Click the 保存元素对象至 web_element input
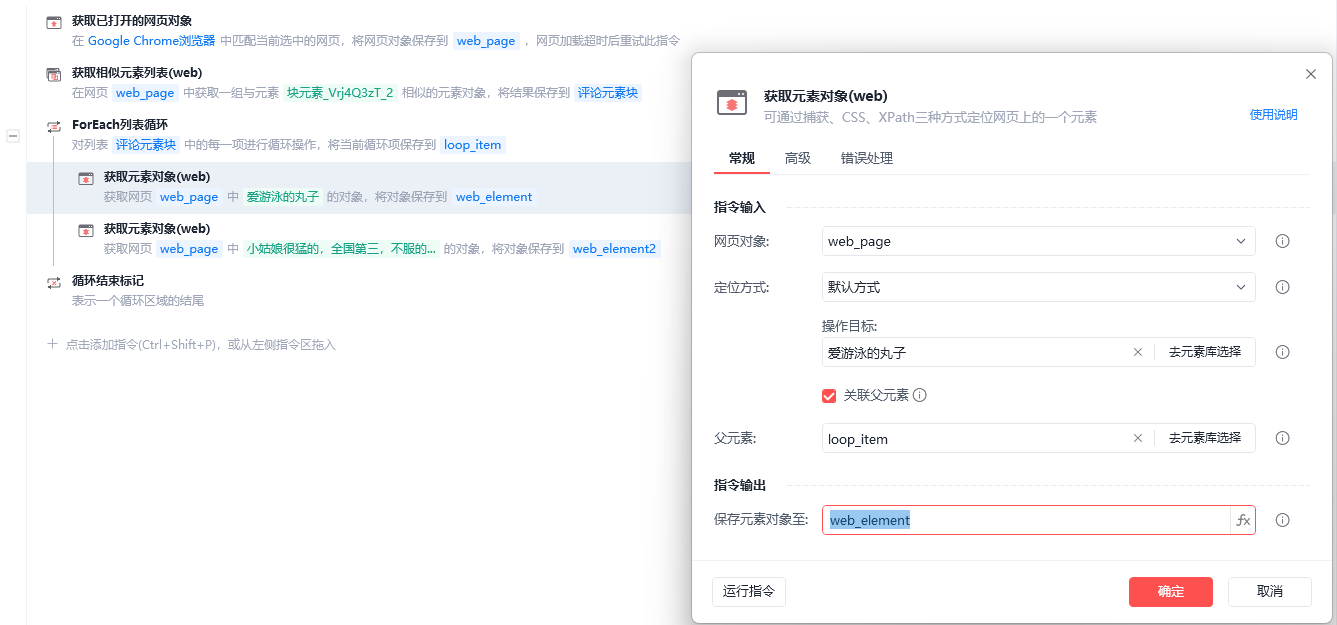 click(x=1026, y=520)
